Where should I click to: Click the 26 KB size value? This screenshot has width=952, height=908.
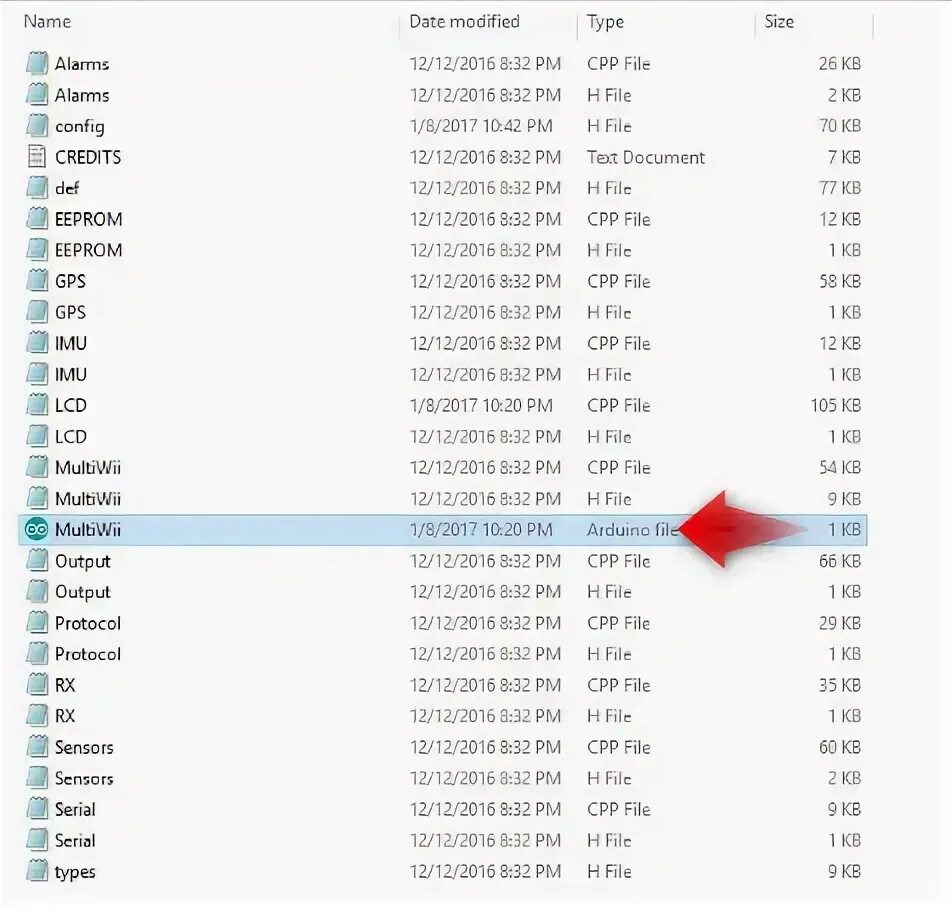[x=840, y=63]
